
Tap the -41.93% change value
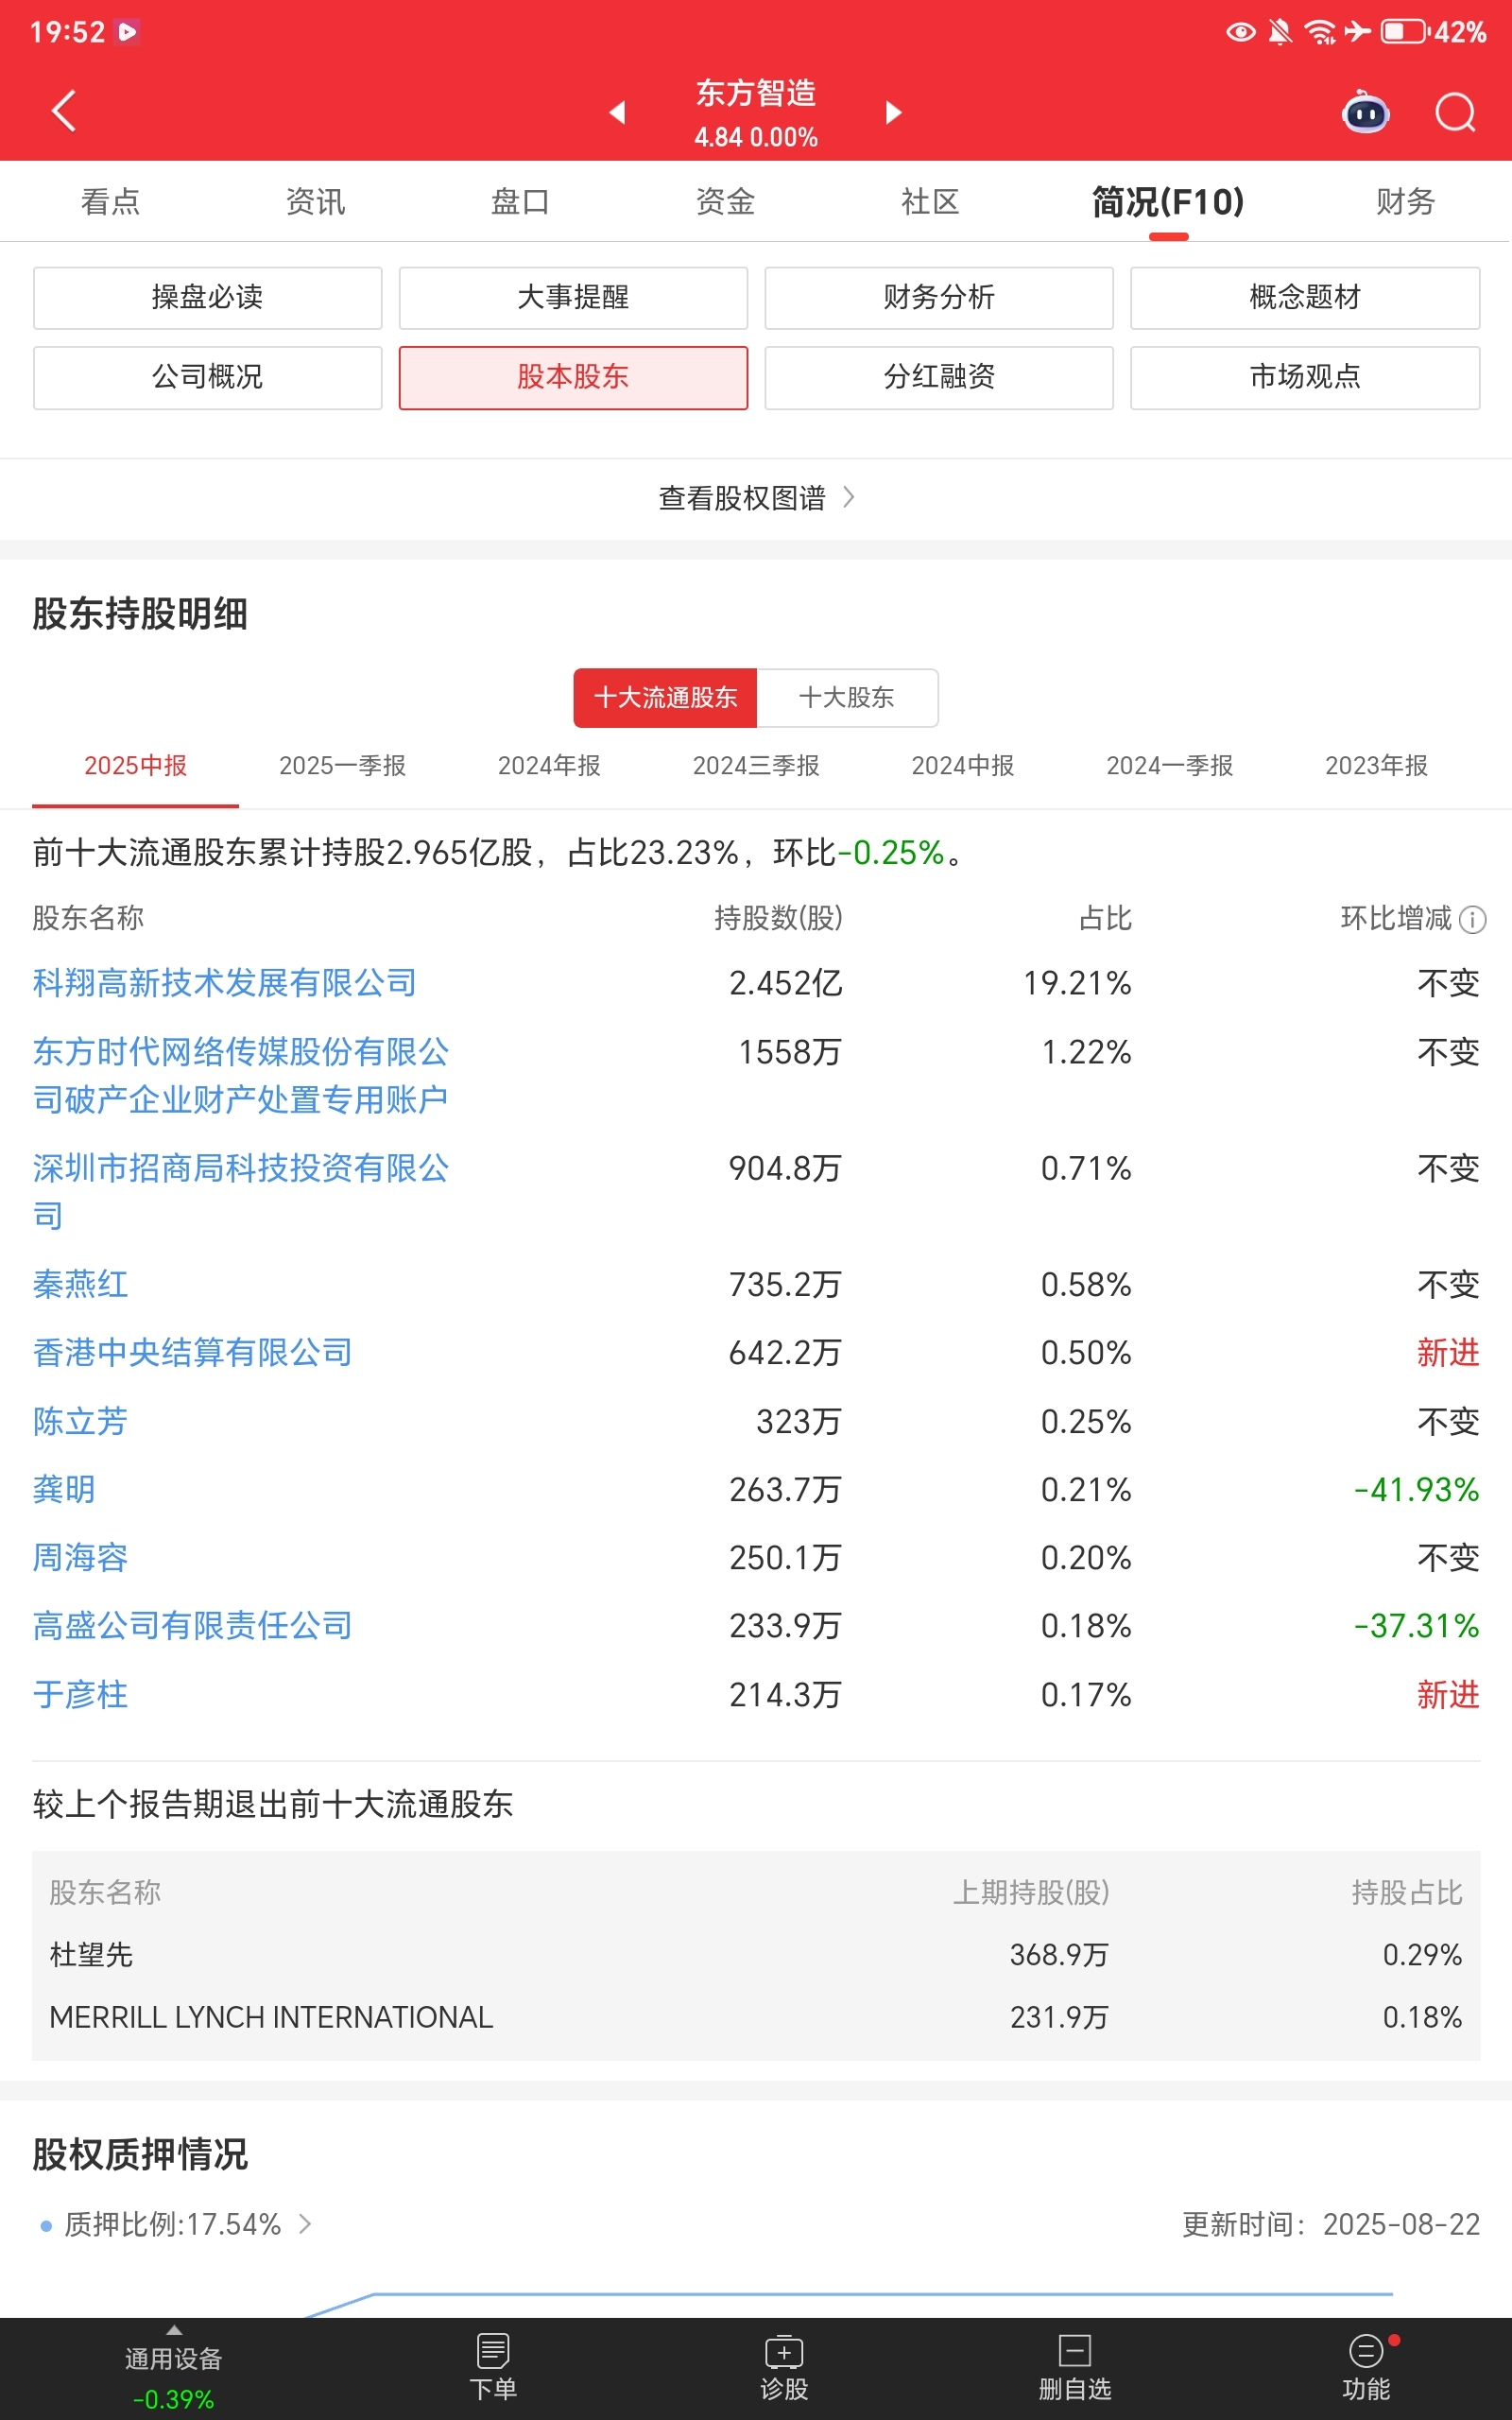click(x=1416, y=1490)
